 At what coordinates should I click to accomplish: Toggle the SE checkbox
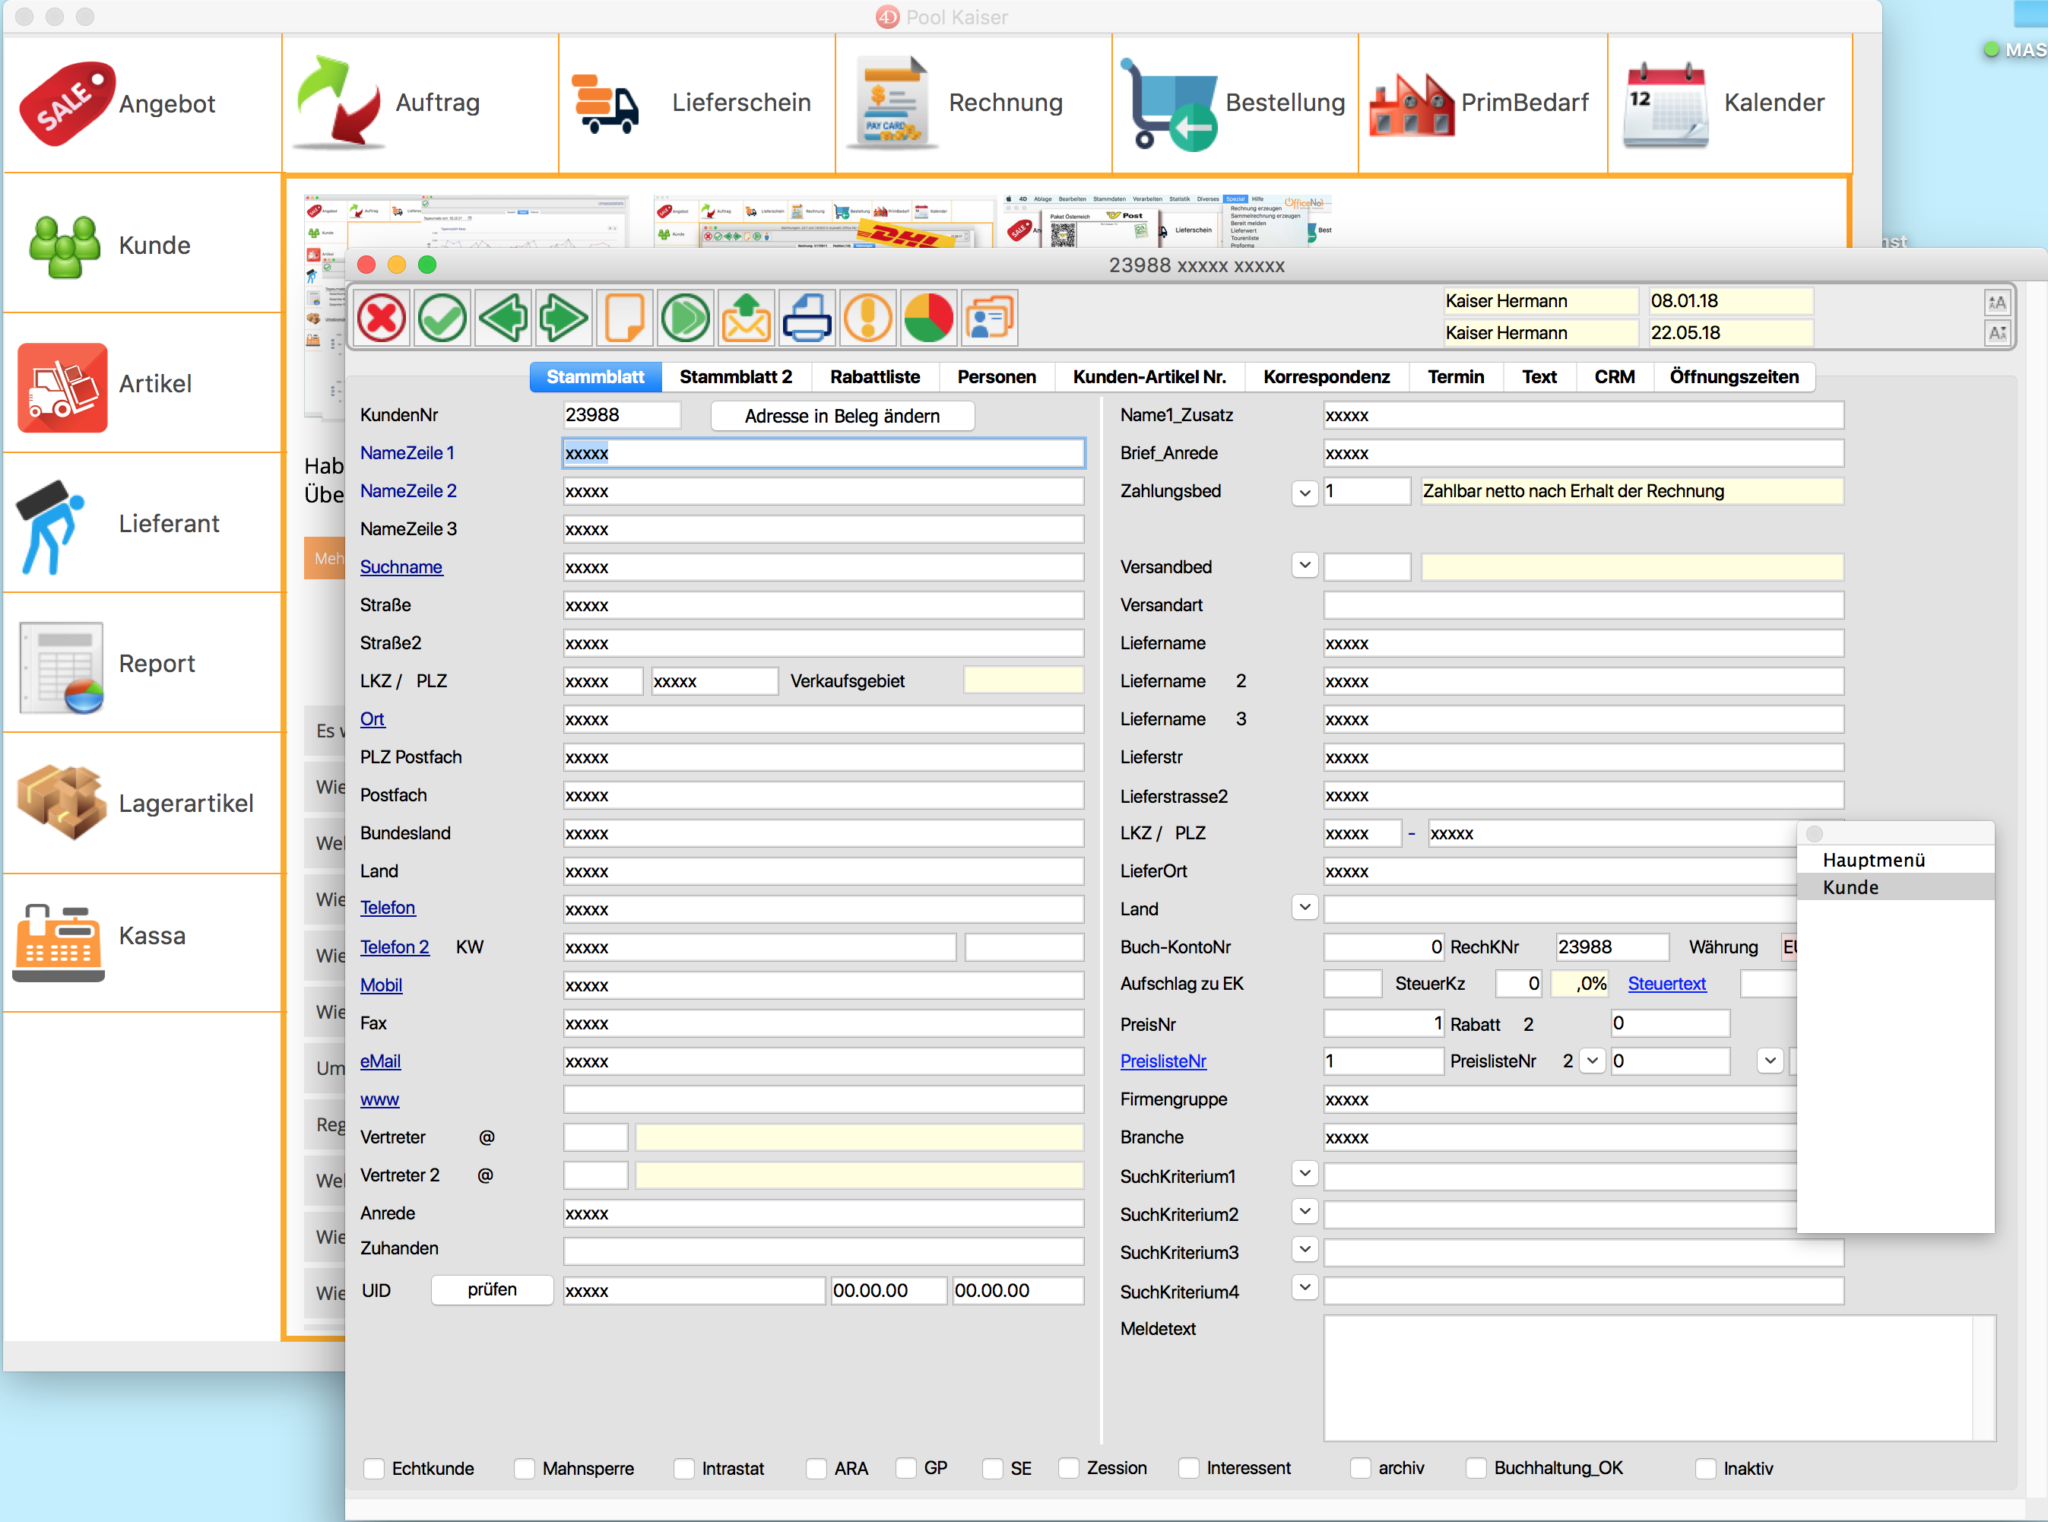click(992, 1468)
